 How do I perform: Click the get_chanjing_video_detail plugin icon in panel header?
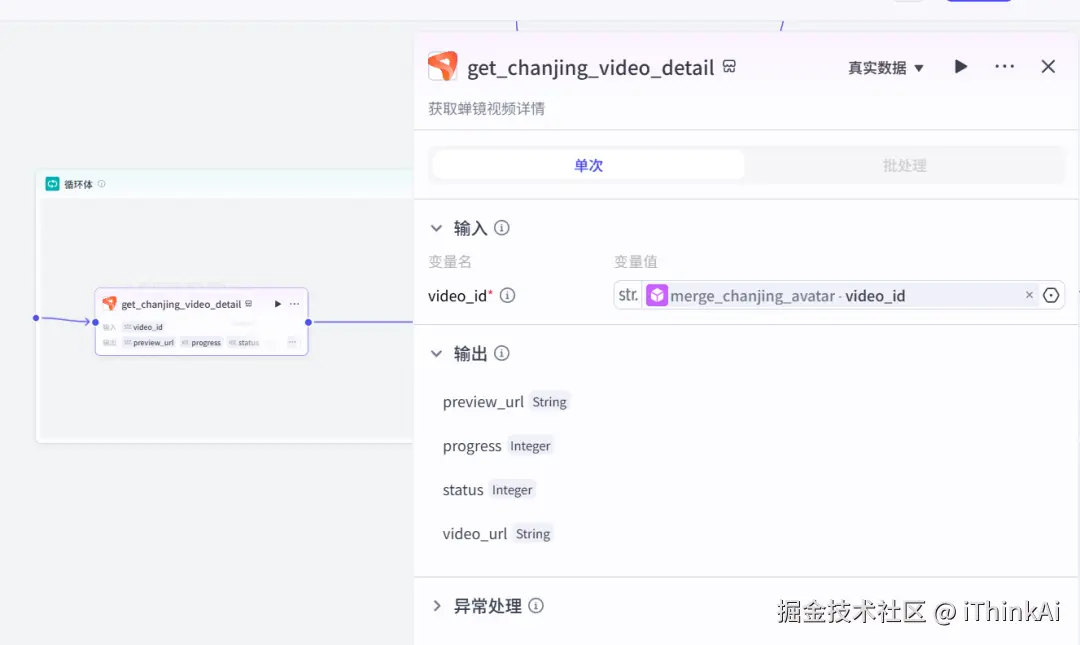443,66
